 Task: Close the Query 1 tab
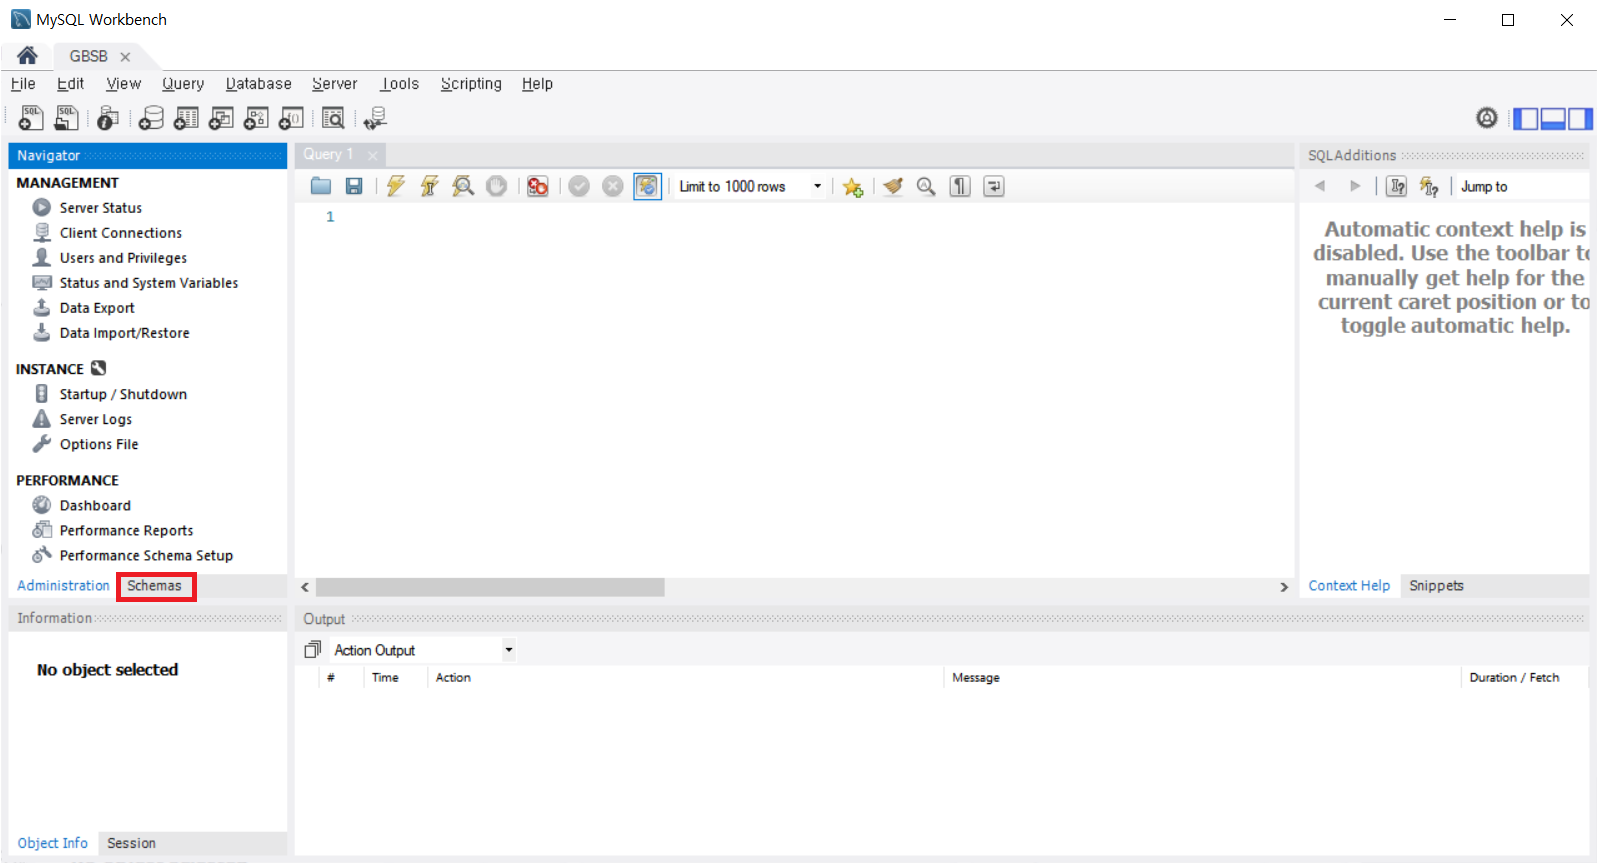coord(373,155)
